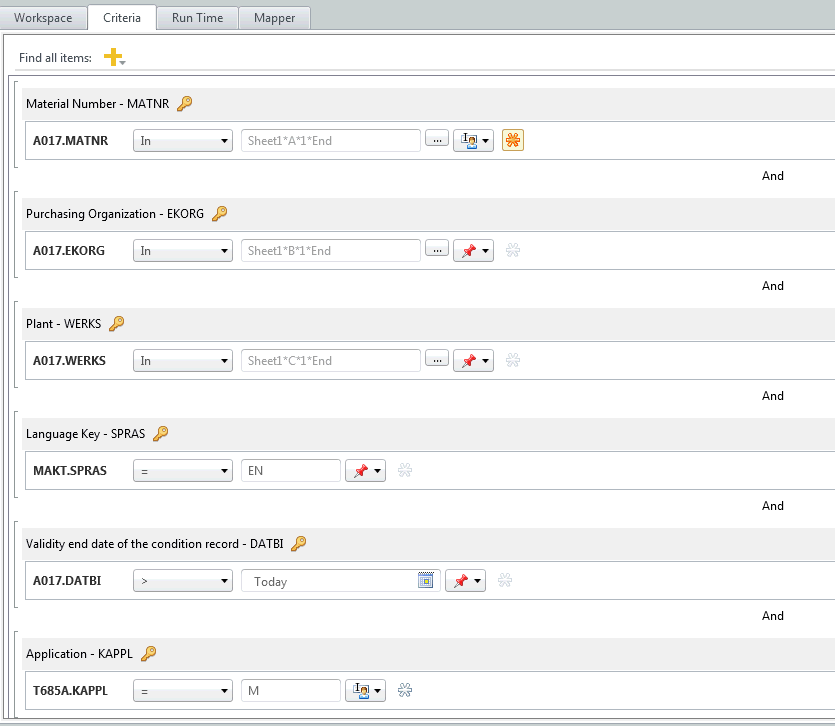Image resolution: width=835 pixels, height=726 pixels.
Task: Click the Purchasing Organization - EKORG heading
Action: (x=115, y=214)
